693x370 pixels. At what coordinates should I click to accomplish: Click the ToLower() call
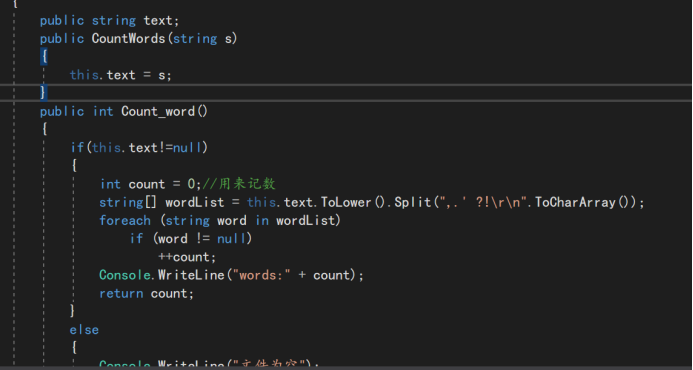(353, 202)
